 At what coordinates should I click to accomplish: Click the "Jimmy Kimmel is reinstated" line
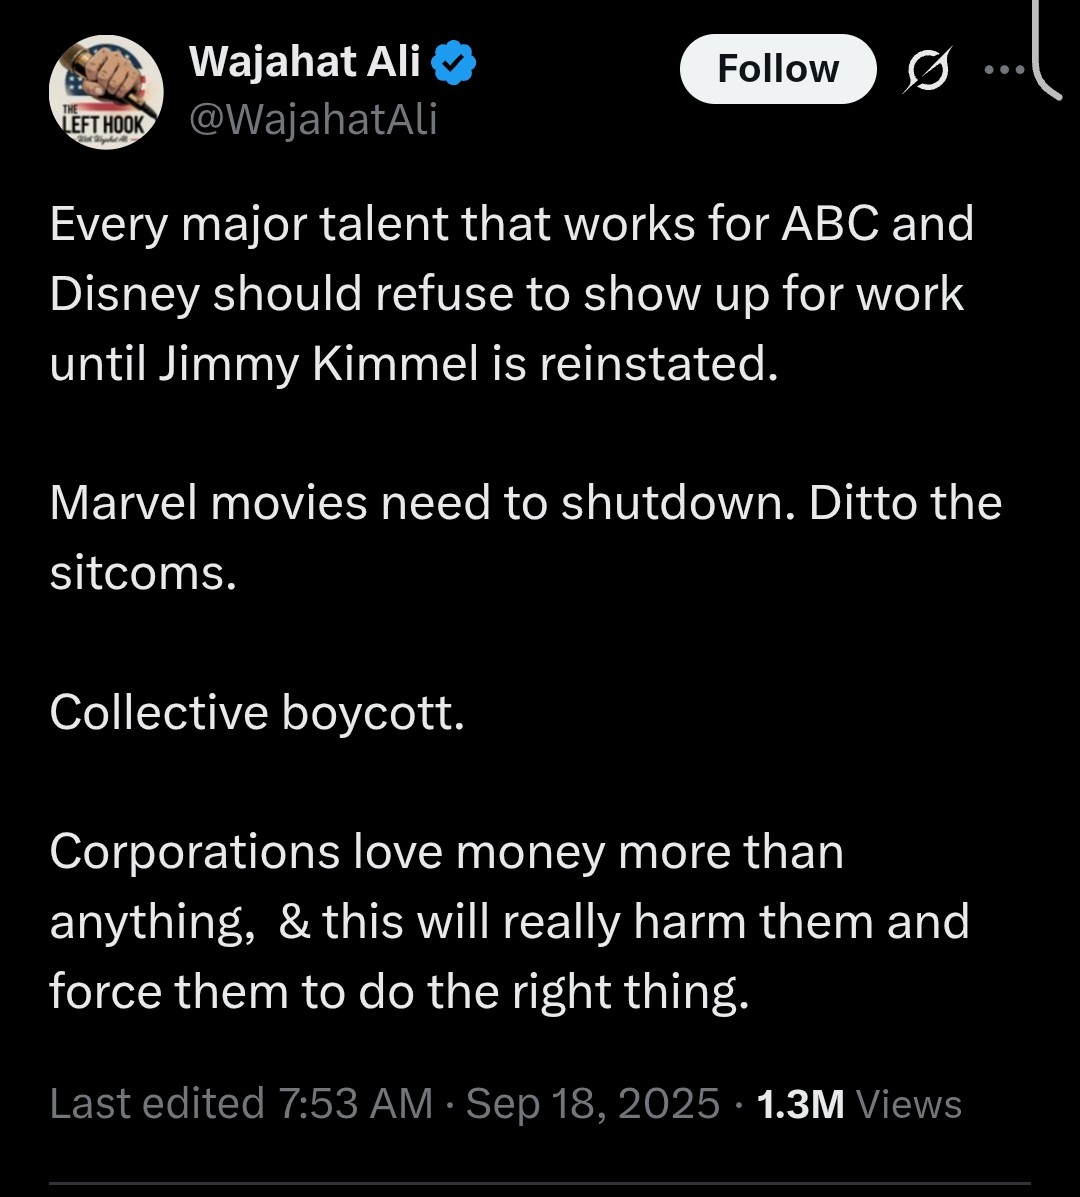[x=414, y=363]
